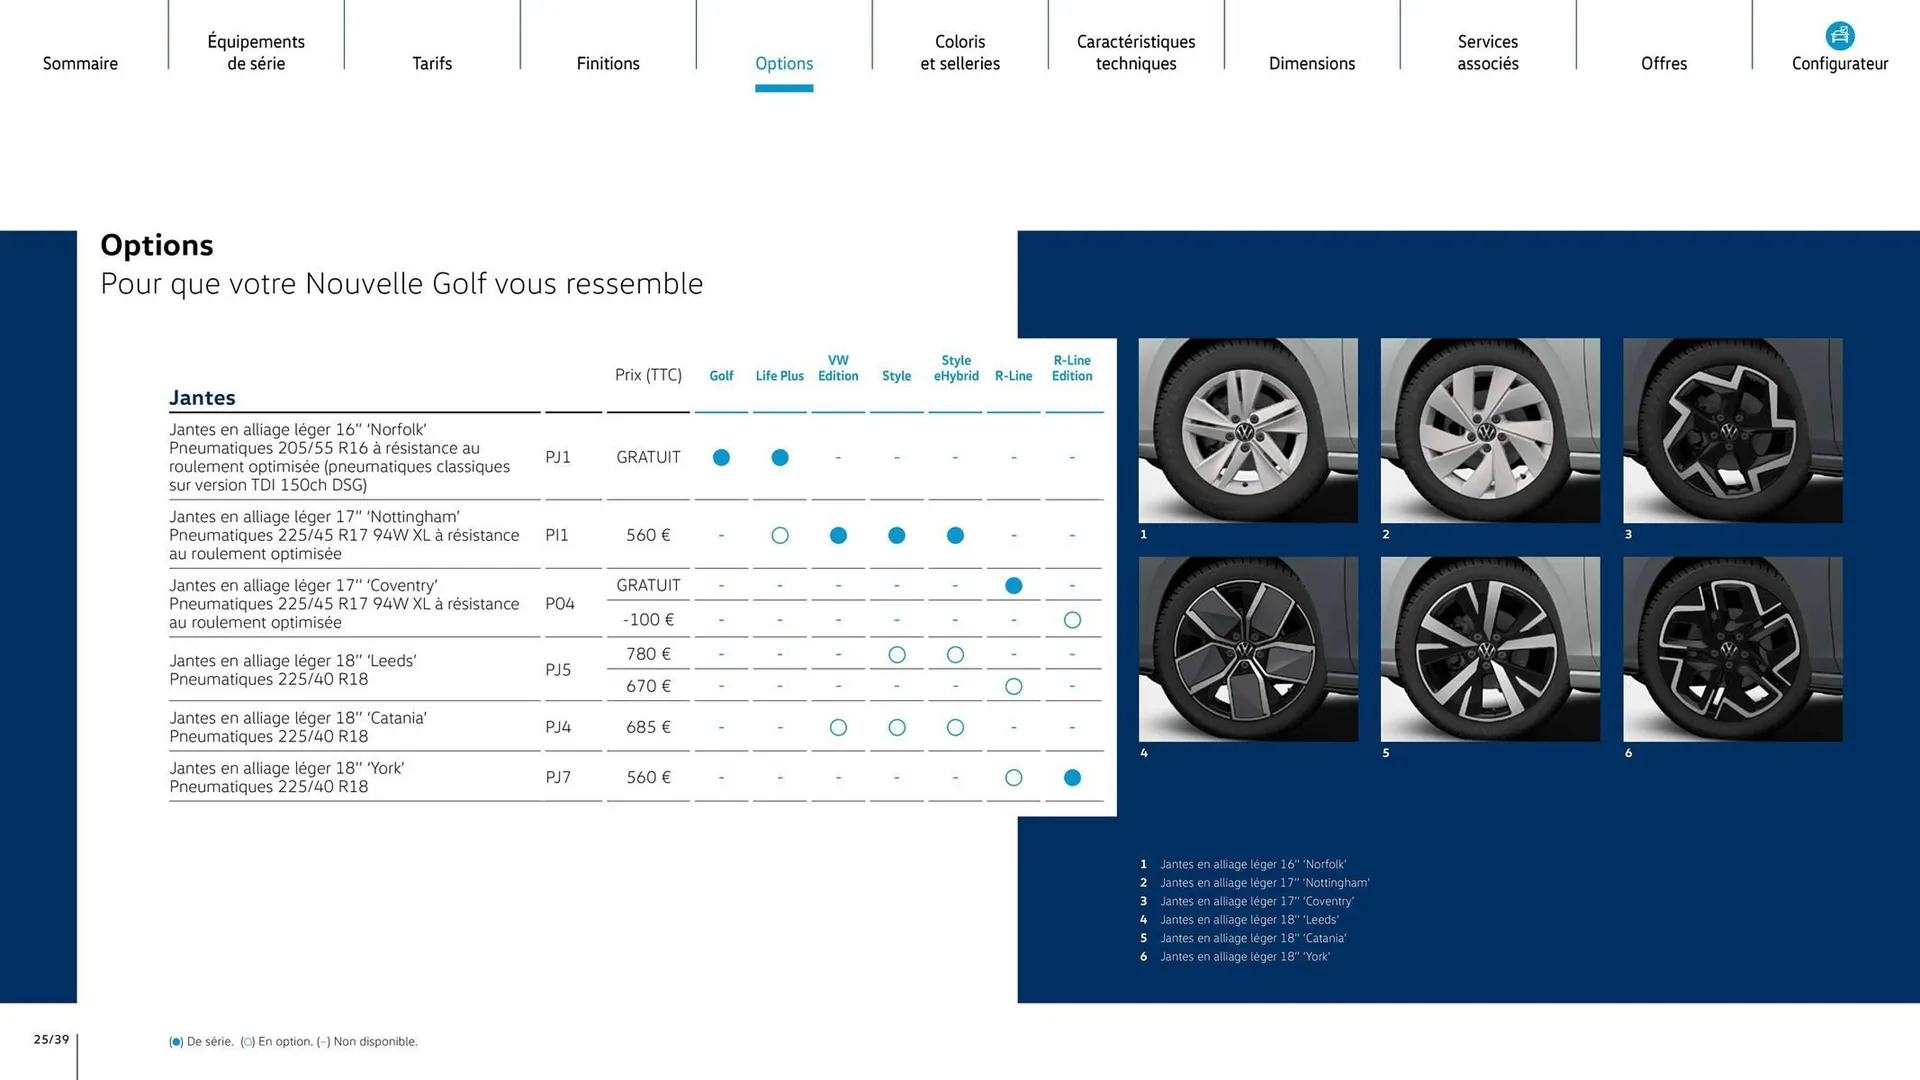Open Services associés
Screen dimensions: 1920x1080
(x=1488, y=52)
